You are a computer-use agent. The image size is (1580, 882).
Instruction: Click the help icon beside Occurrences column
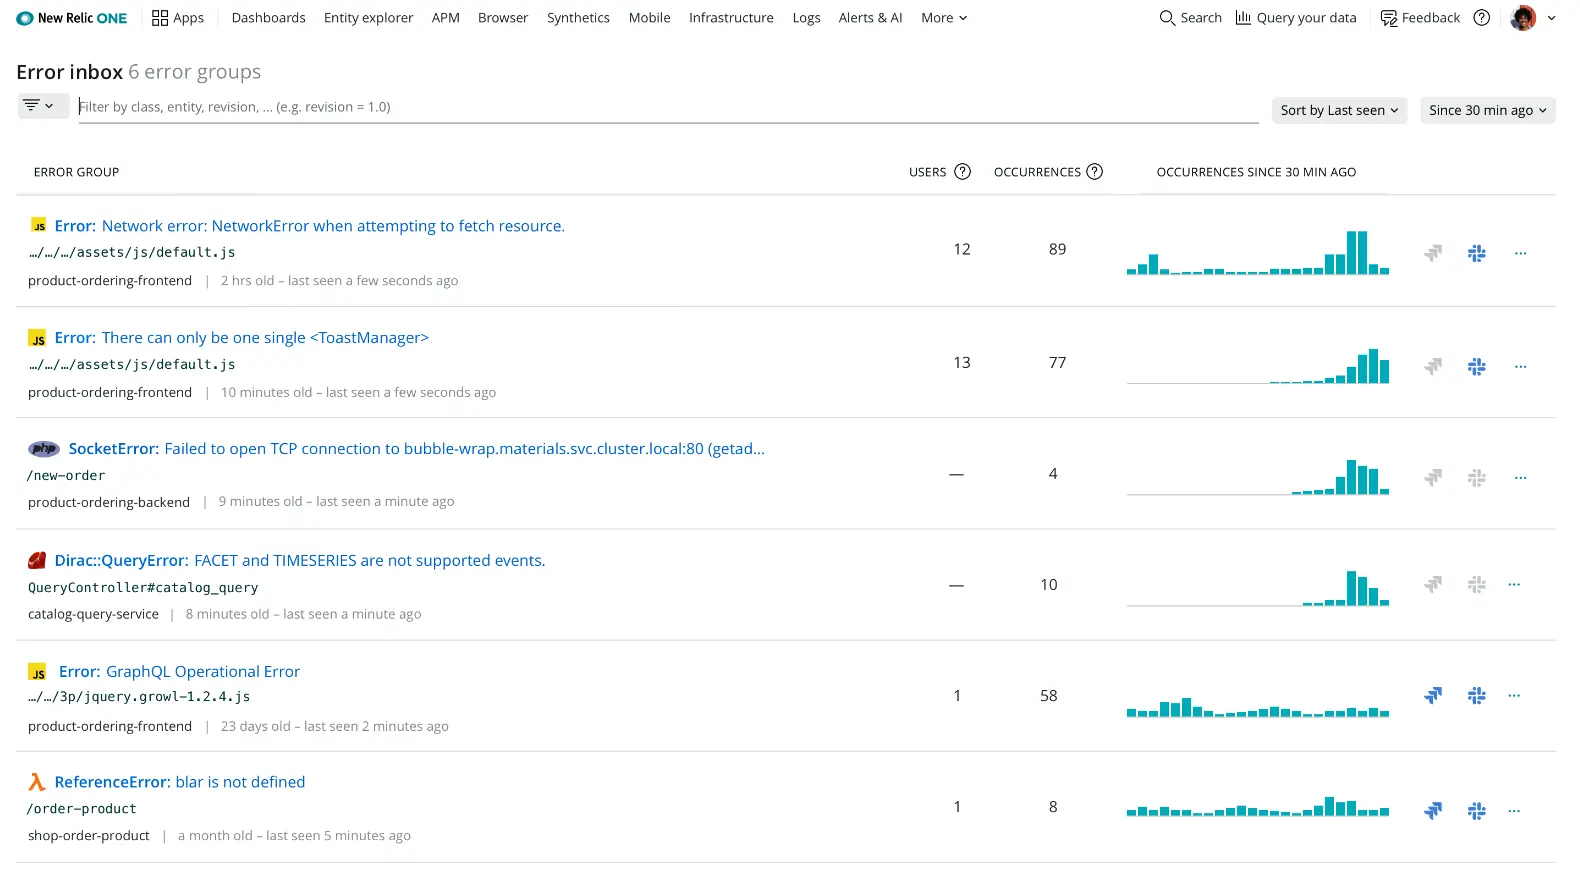[1094, 172]
